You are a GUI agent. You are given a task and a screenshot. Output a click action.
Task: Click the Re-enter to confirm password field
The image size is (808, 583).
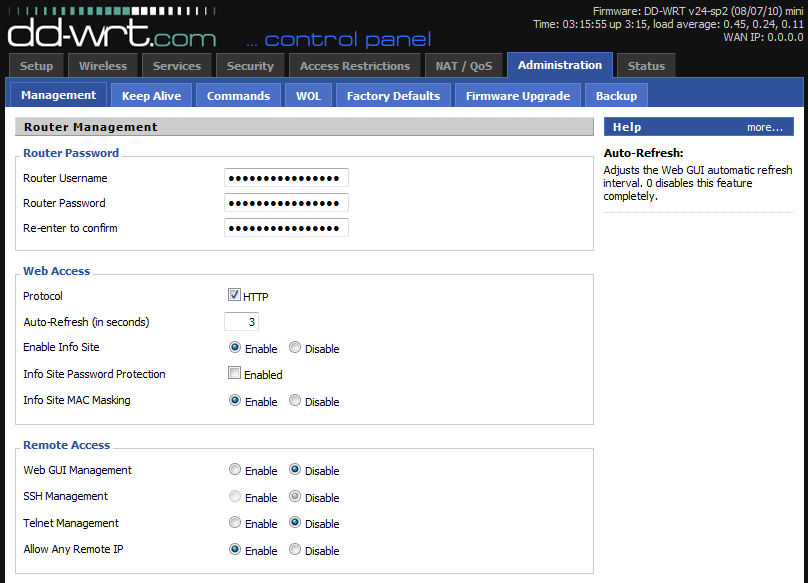(286, 228)
